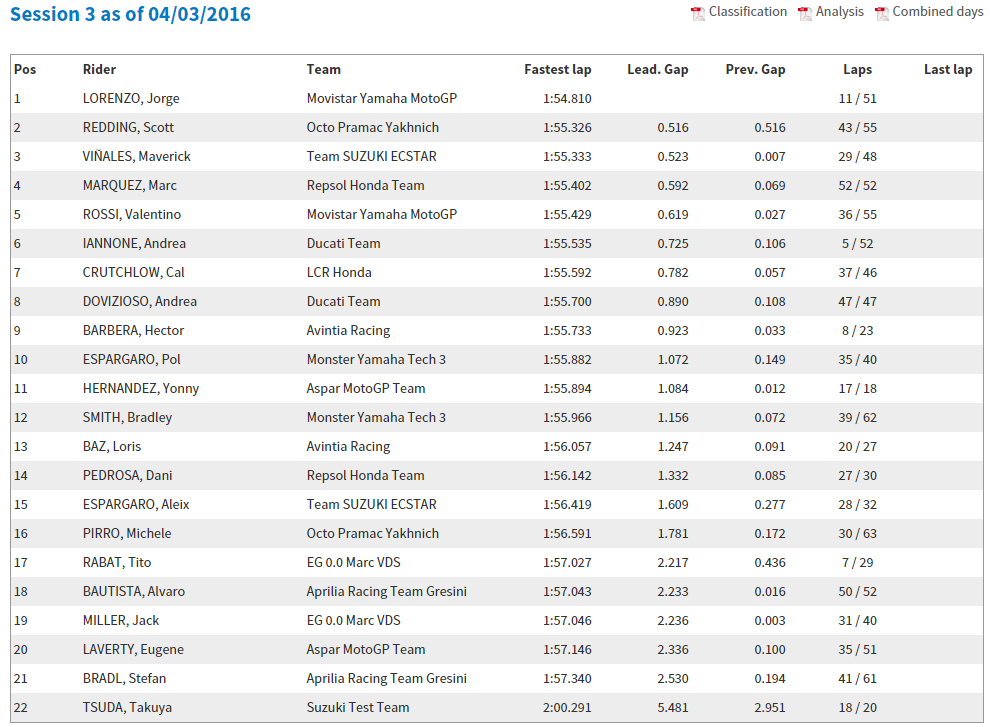Click the Last lap column header

coord(947,69)
